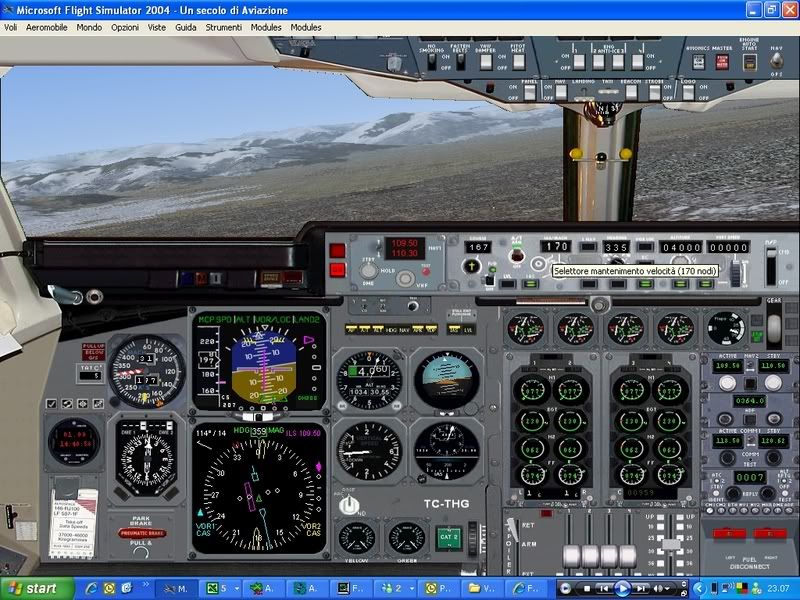Click the red Master button

click(722, 62)
